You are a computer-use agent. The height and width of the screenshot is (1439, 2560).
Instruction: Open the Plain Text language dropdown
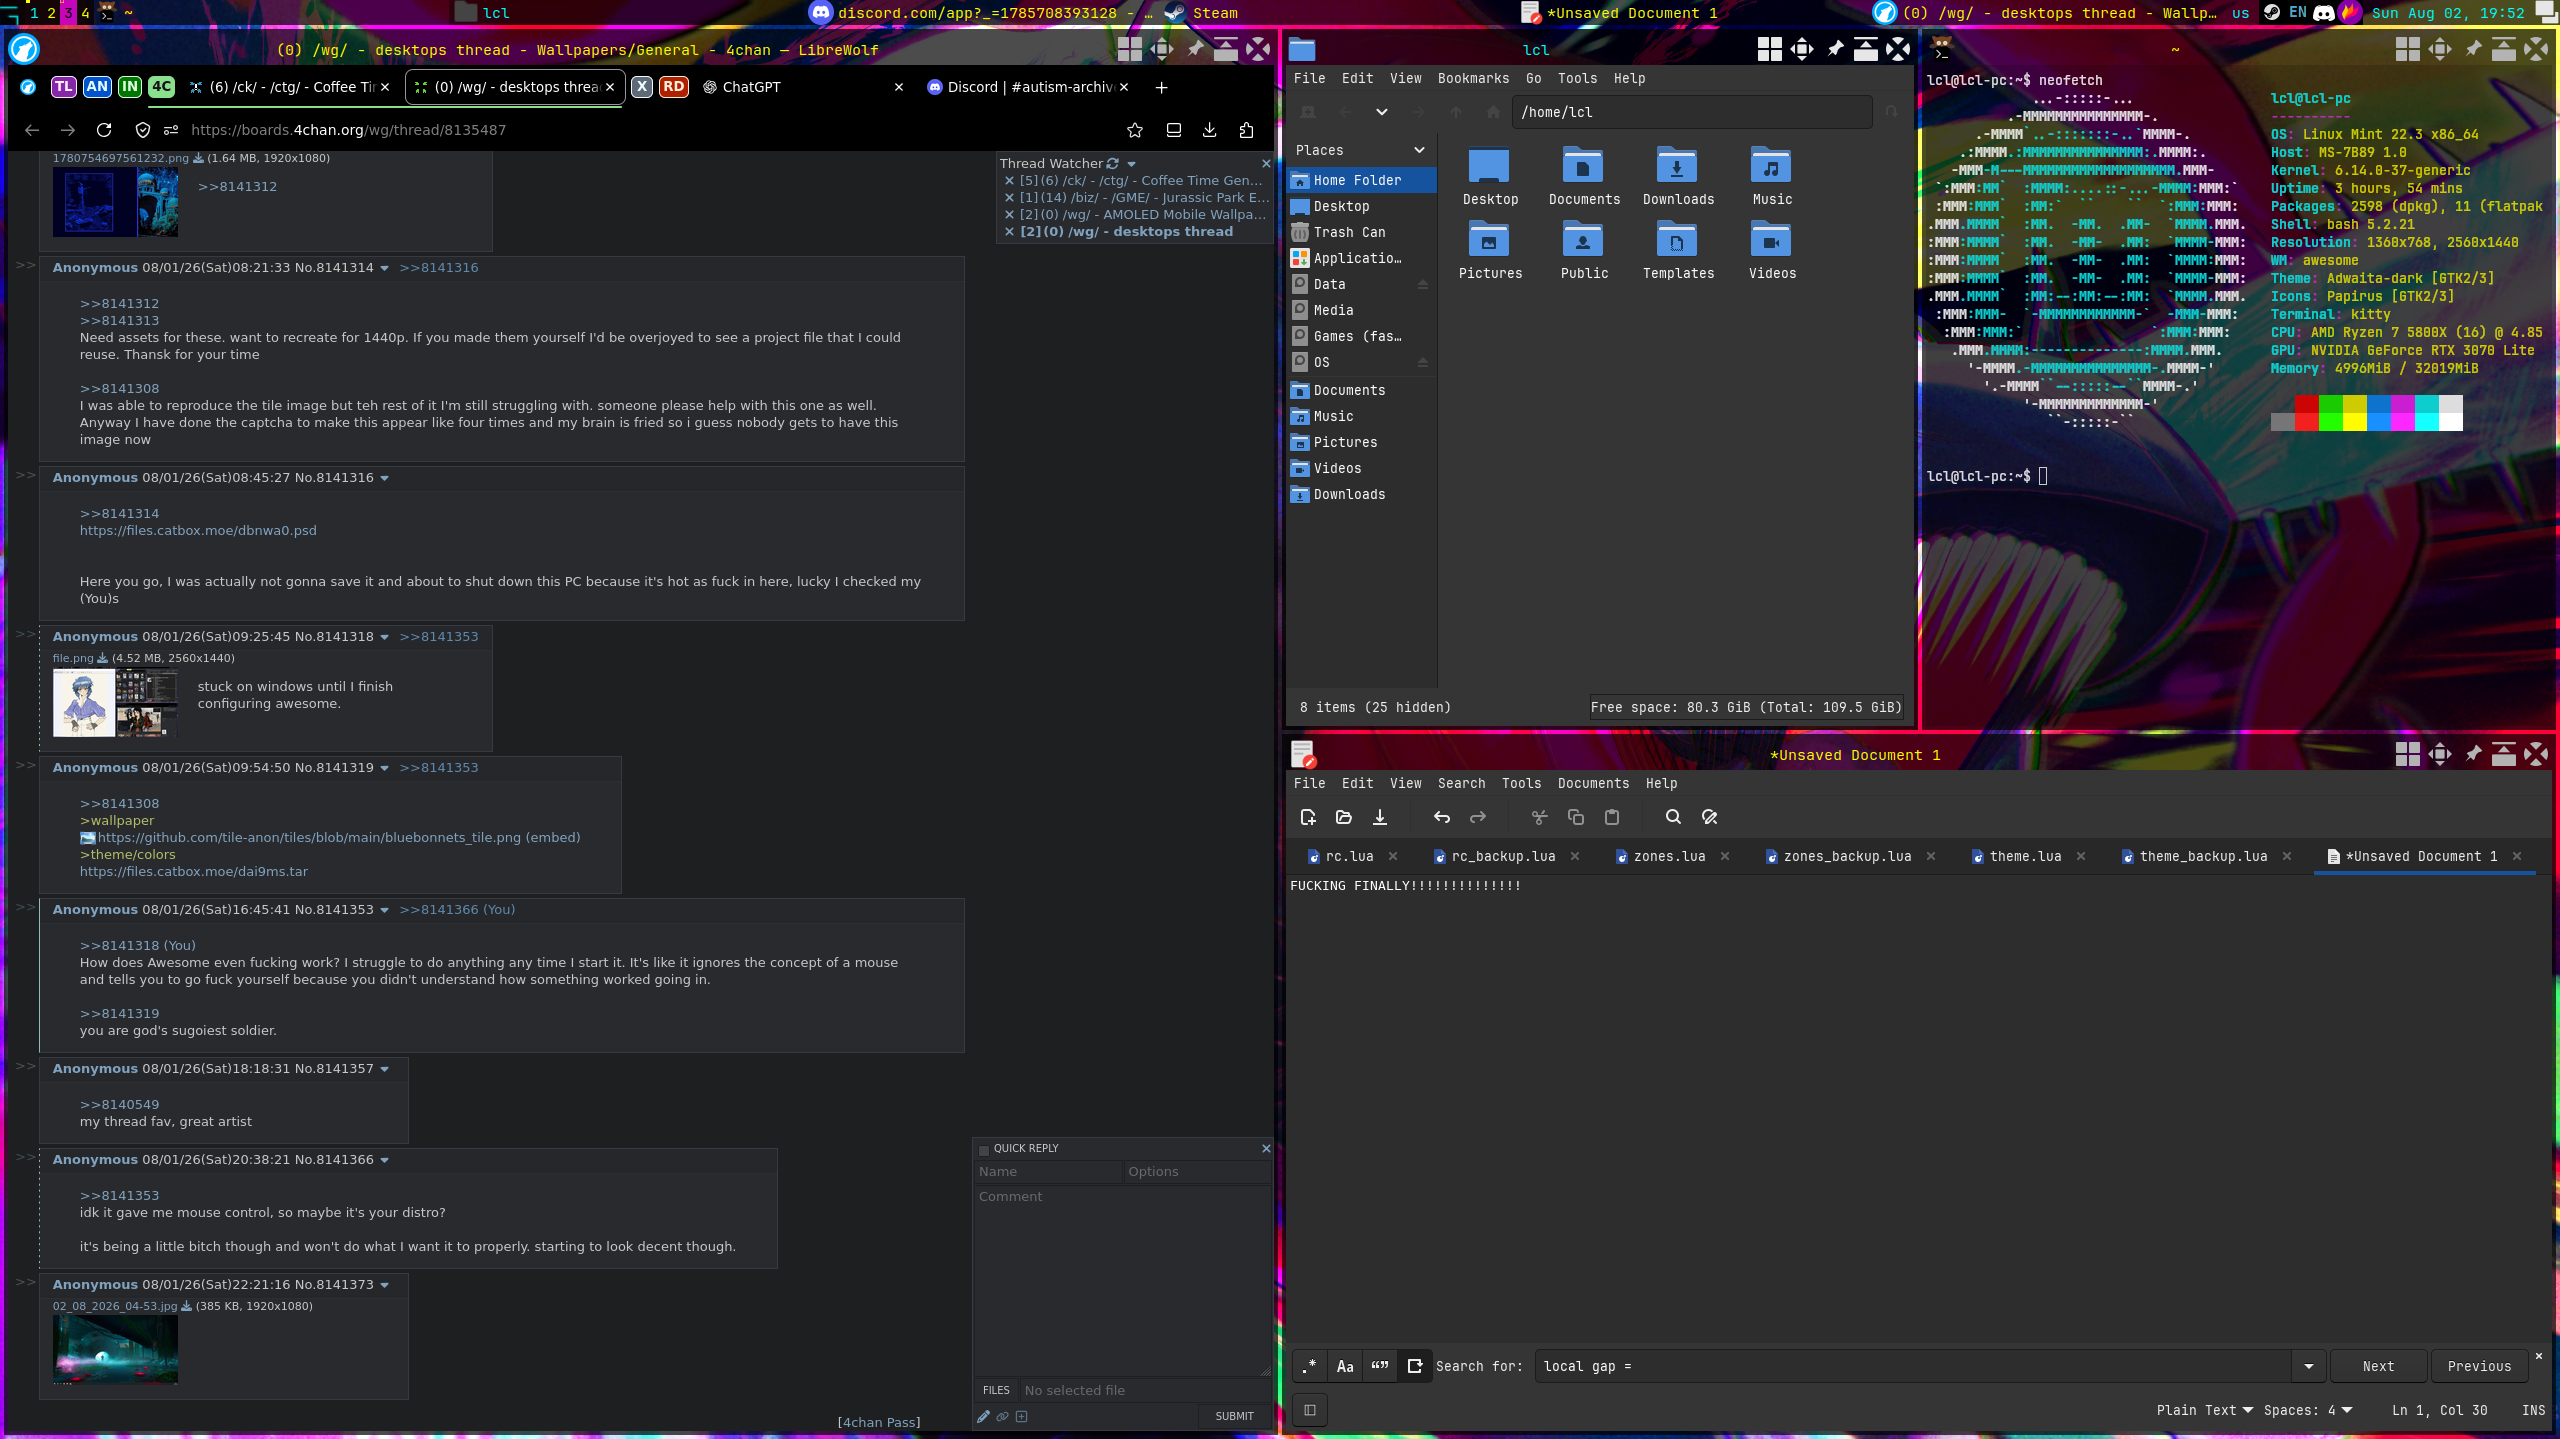pyautogui.click(x=2205, y=1410)
